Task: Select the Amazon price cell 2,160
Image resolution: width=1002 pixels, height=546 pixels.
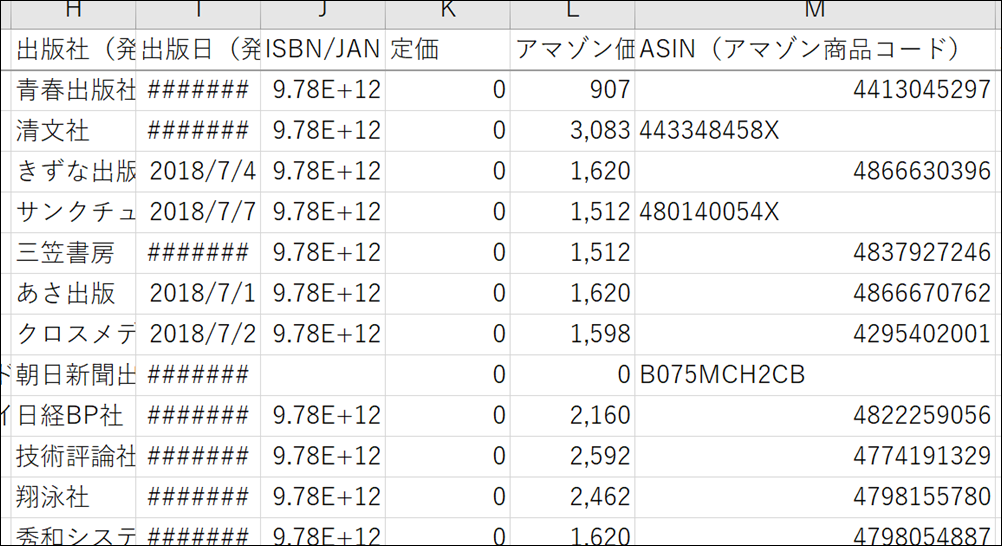Action: tap(572, 416)
